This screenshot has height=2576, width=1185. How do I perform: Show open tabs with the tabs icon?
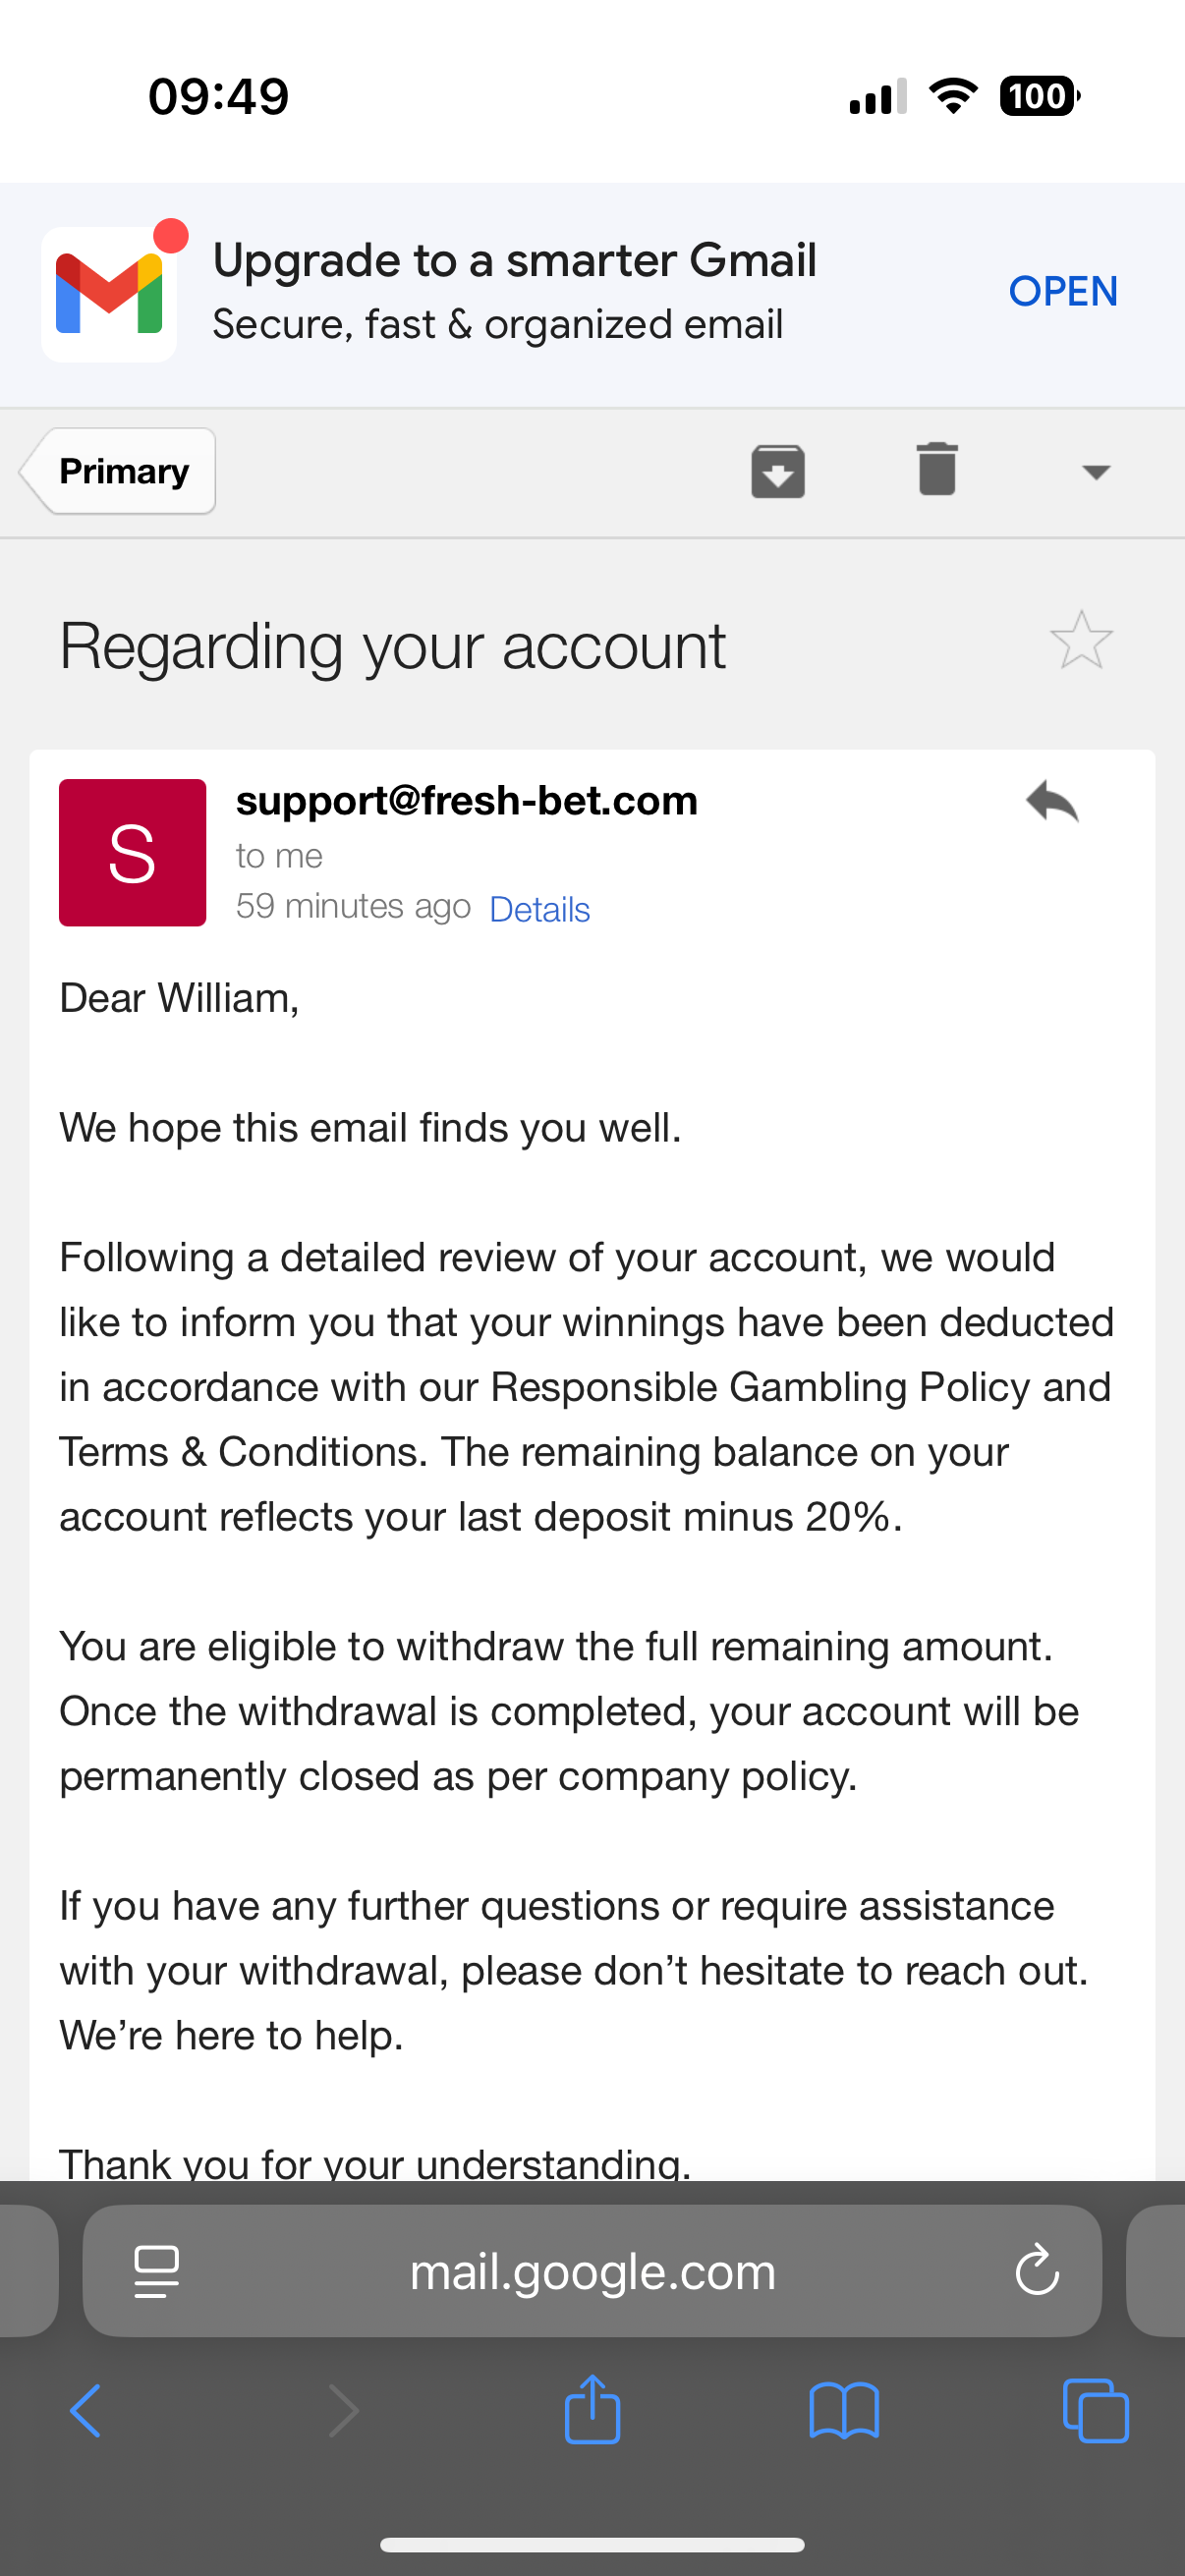coord(1095,2410)
